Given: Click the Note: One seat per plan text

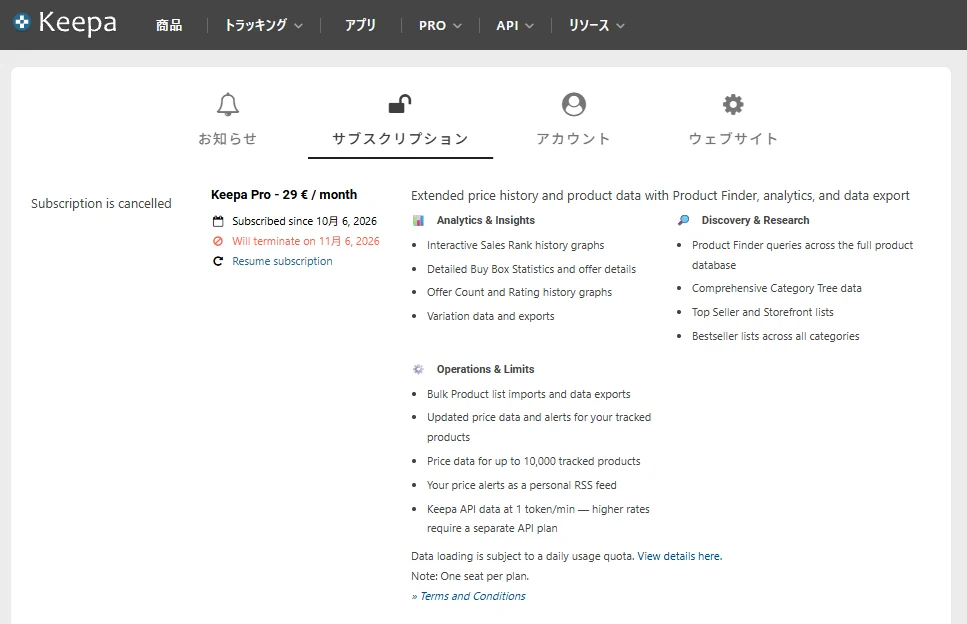Looking at the screenshot, I should pyautogui.click(x=470, y=577).
